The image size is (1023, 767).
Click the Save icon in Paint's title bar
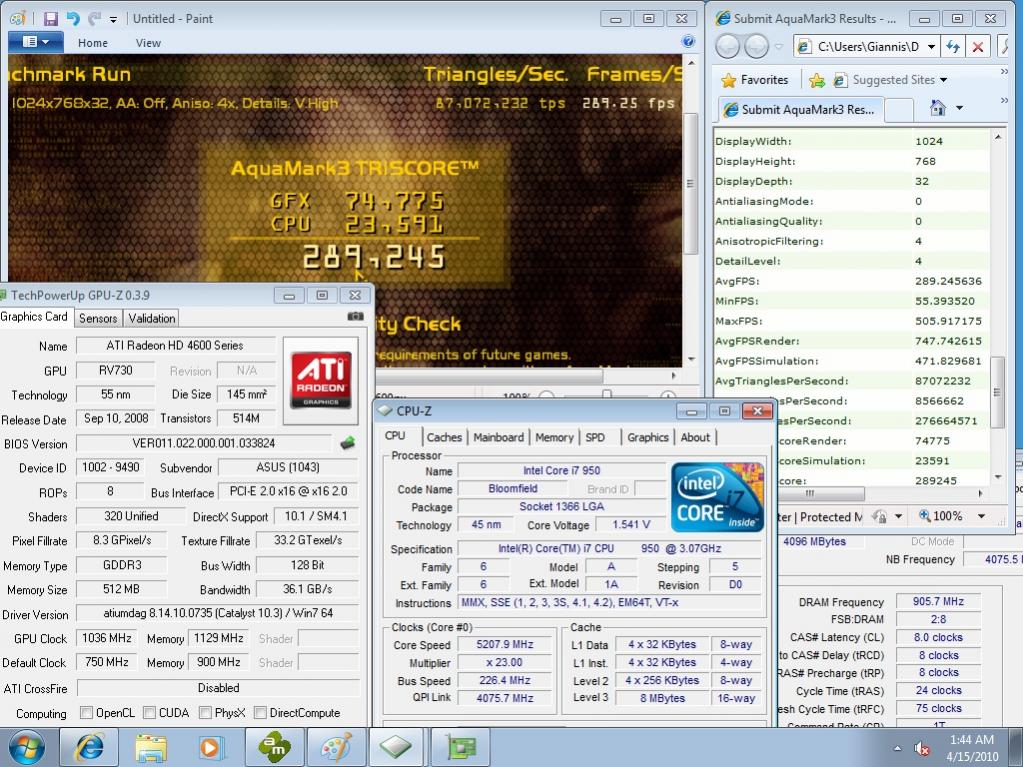click(50, 18)
